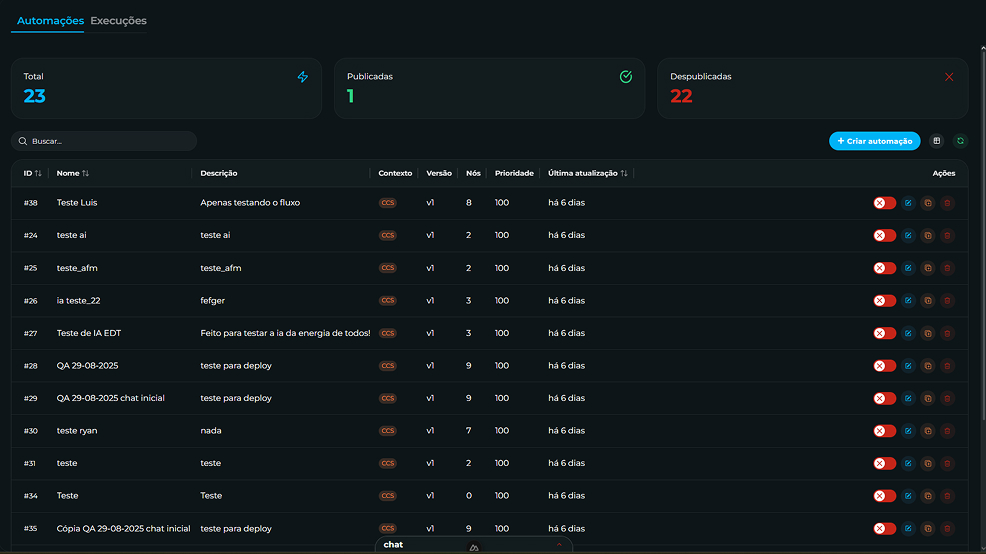Duplicate the teste_afm automation
The height and width of the screenshot is (554, 986).
pyautogui.click(x=928, y=268)
